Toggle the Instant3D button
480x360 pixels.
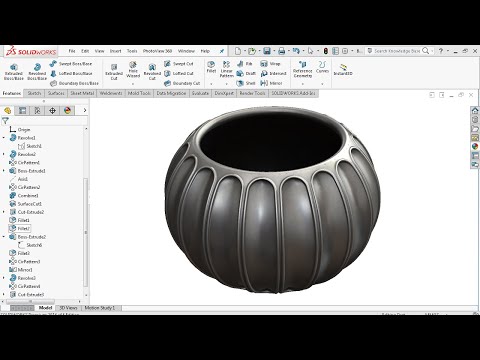tap(343, 70)
